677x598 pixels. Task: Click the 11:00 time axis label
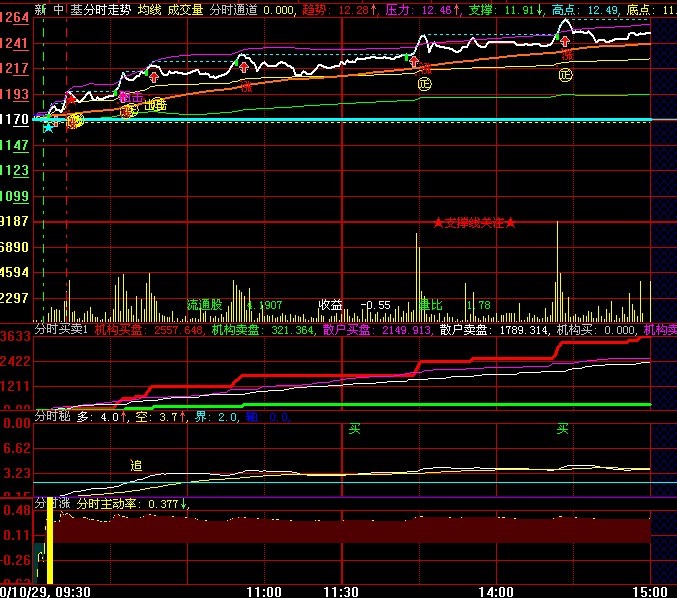point(264,592)
